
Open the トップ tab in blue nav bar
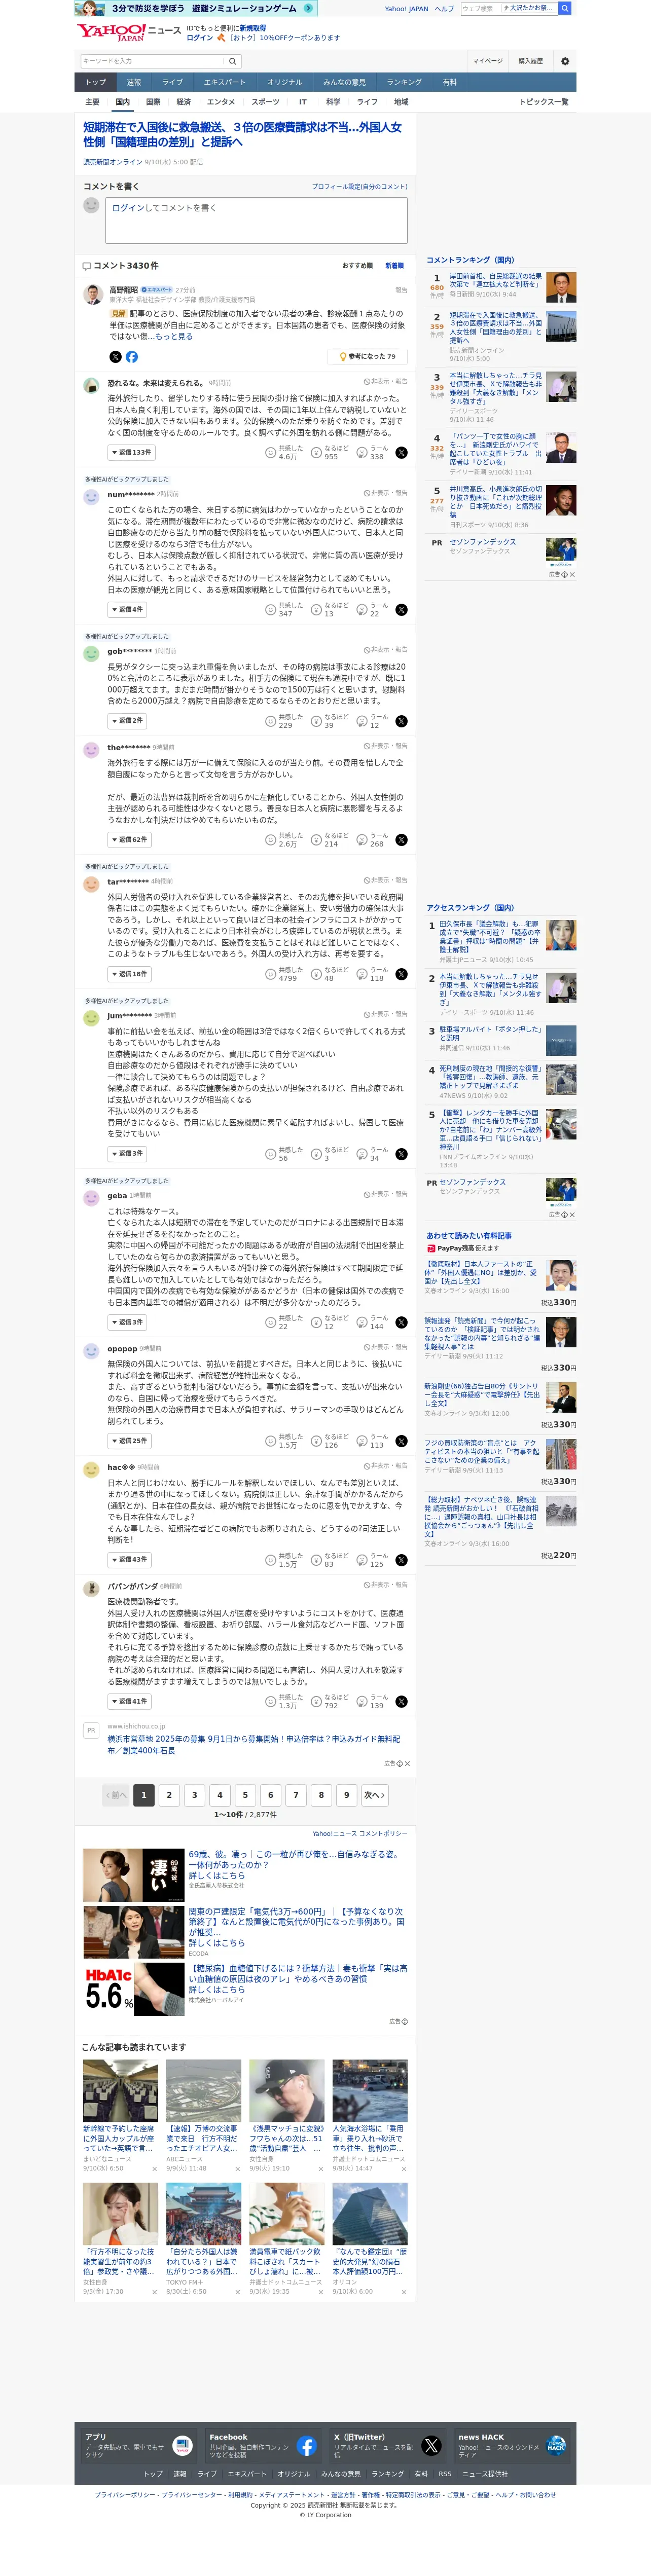[96, 82]
